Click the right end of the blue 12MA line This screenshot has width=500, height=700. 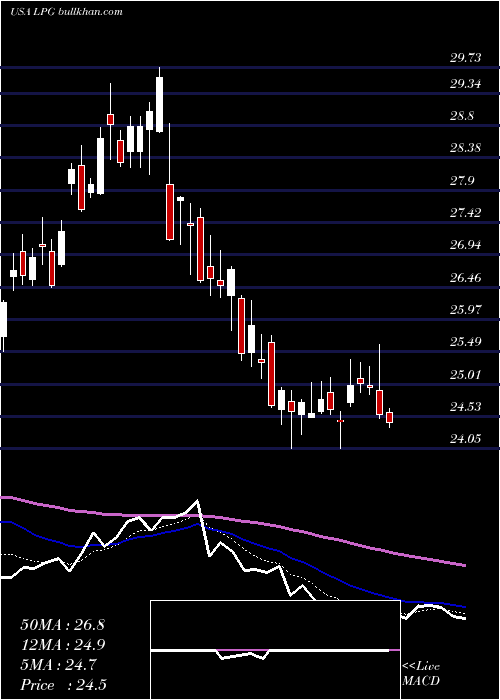tap(465, 607)
